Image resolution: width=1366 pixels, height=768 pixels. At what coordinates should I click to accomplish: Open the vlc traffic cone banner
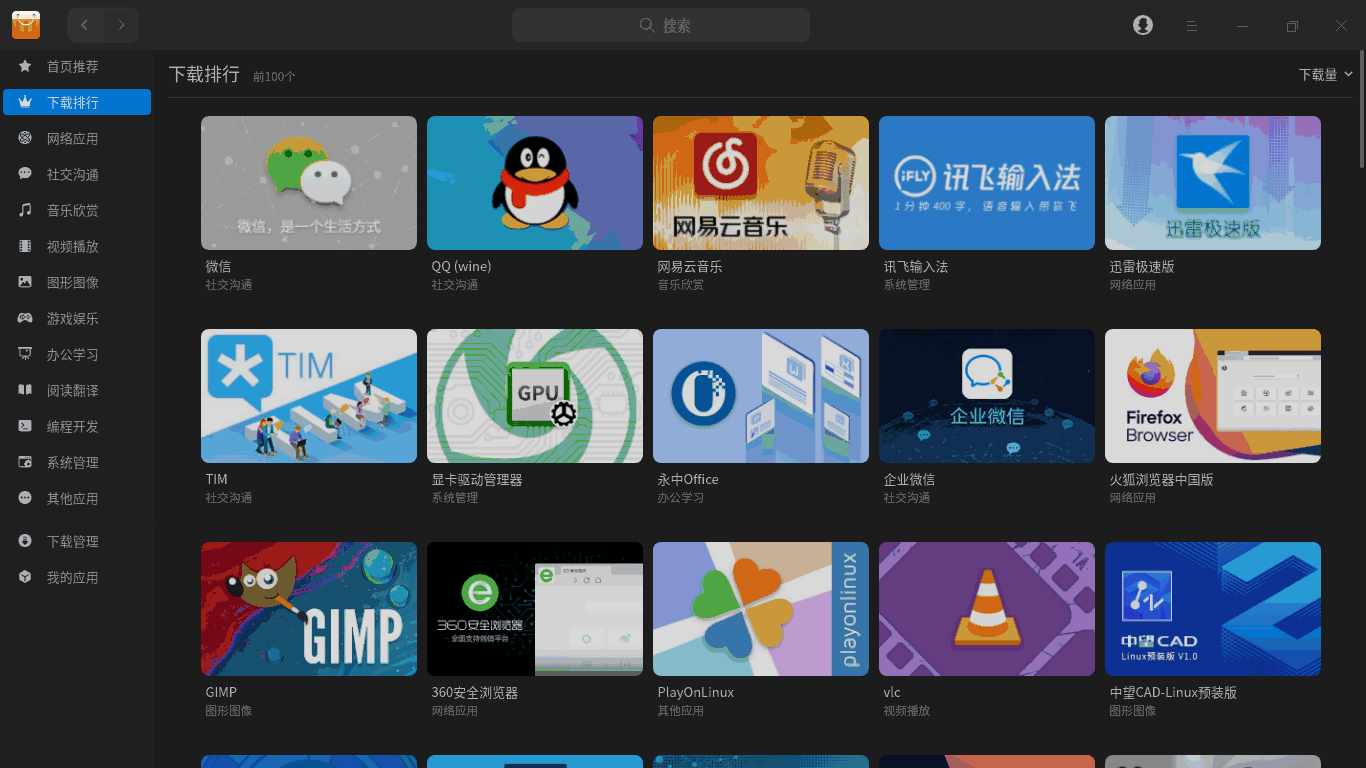click(x=987, y=609)
